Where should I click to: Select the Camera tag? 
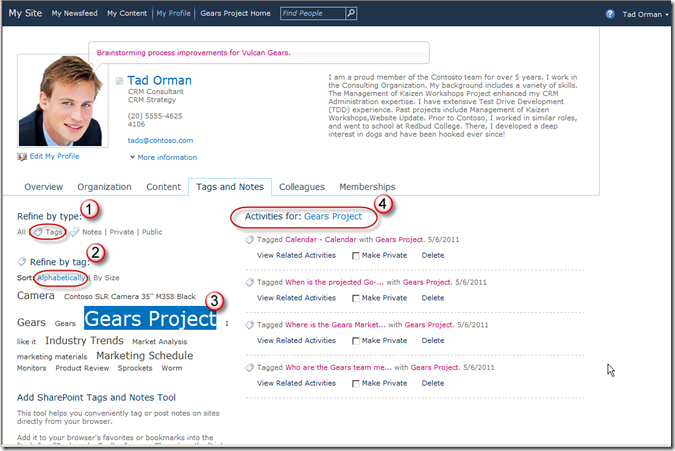coord(36,296)
